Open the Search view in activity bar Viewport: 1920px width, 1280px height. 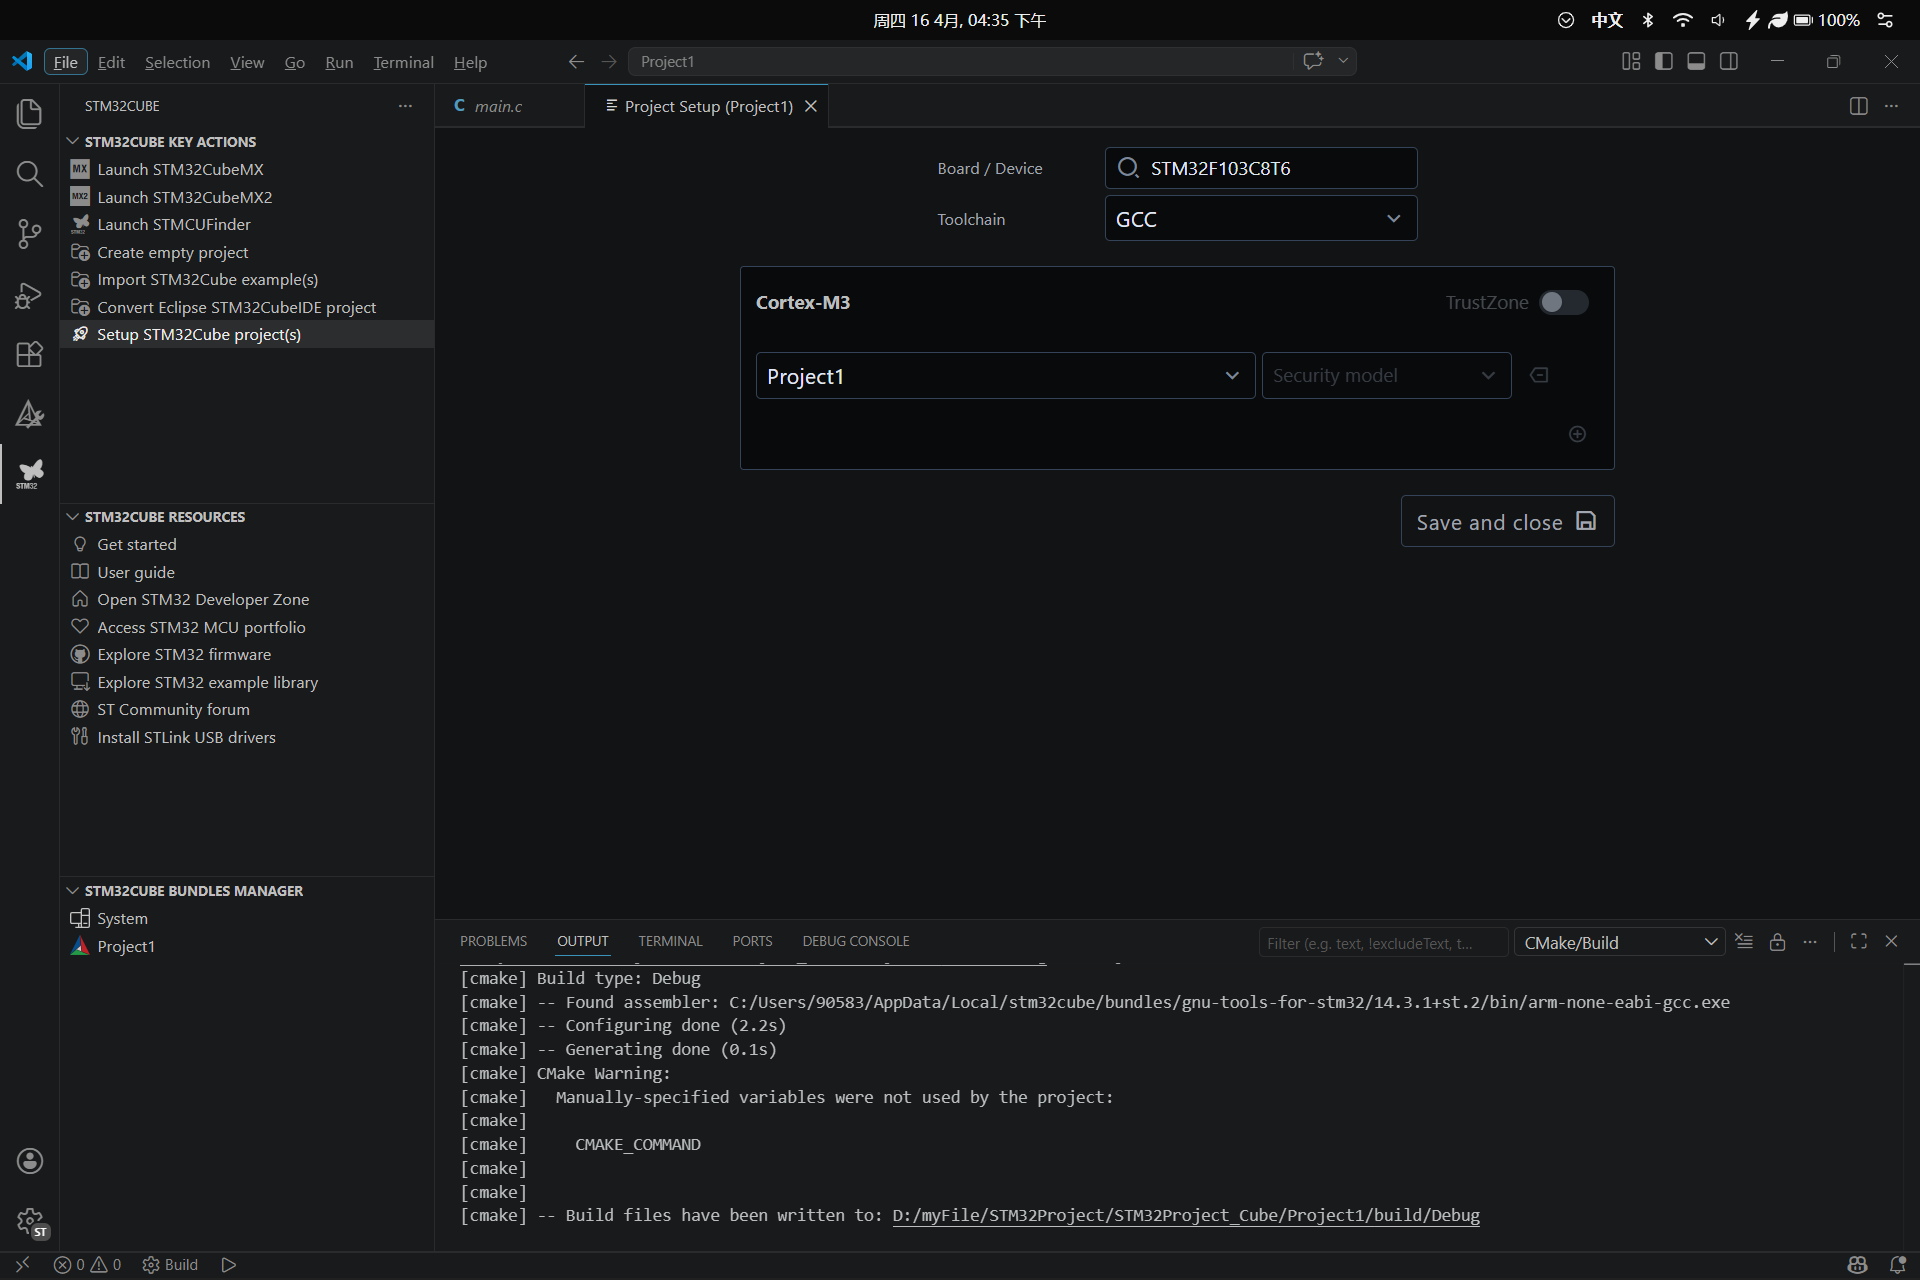[29, 174]
